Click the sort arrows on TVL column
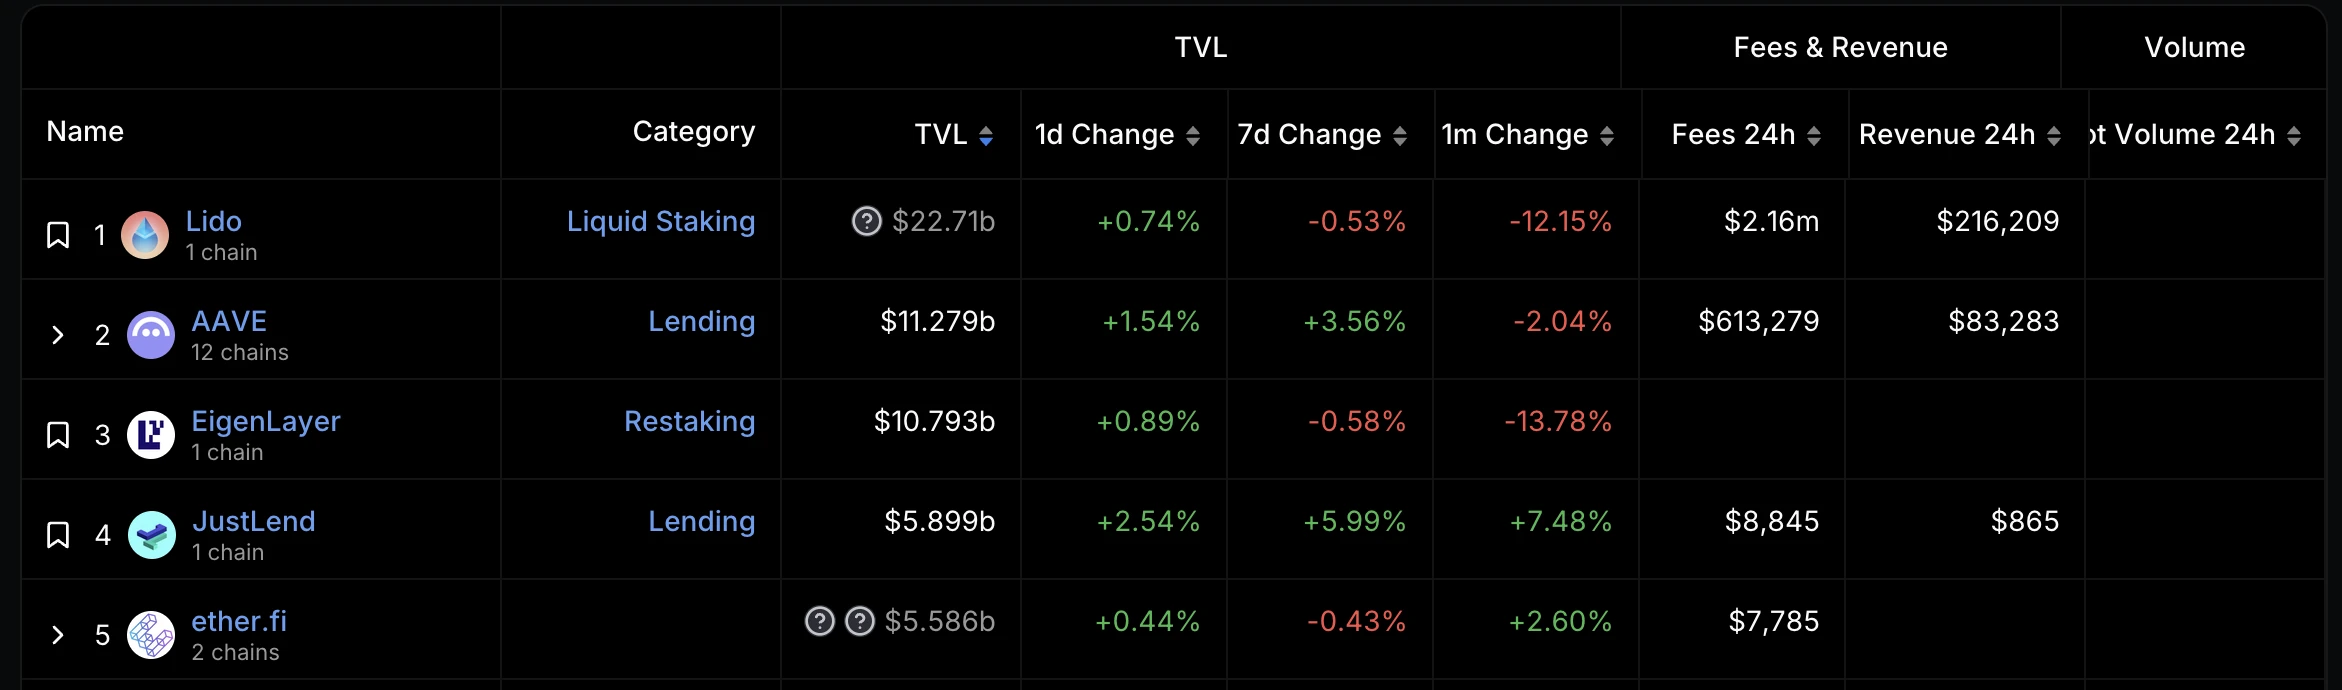Screen dimensions: 2342x690 tap(986, 135)
